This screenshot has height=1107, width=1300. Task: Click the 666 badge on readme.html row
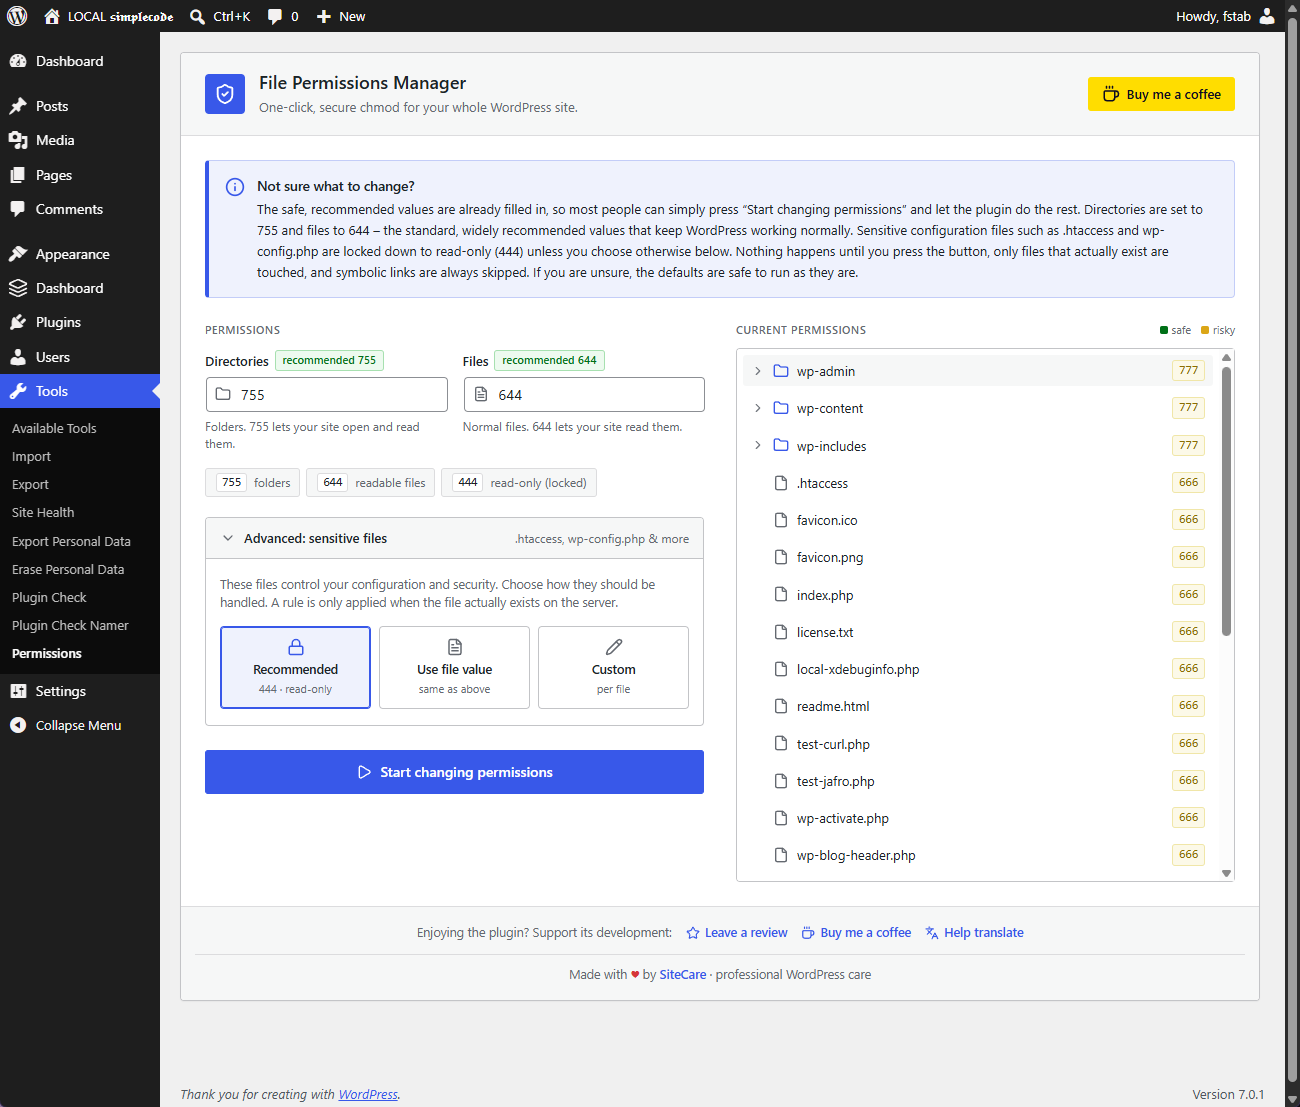click(x=1188, y=706)
